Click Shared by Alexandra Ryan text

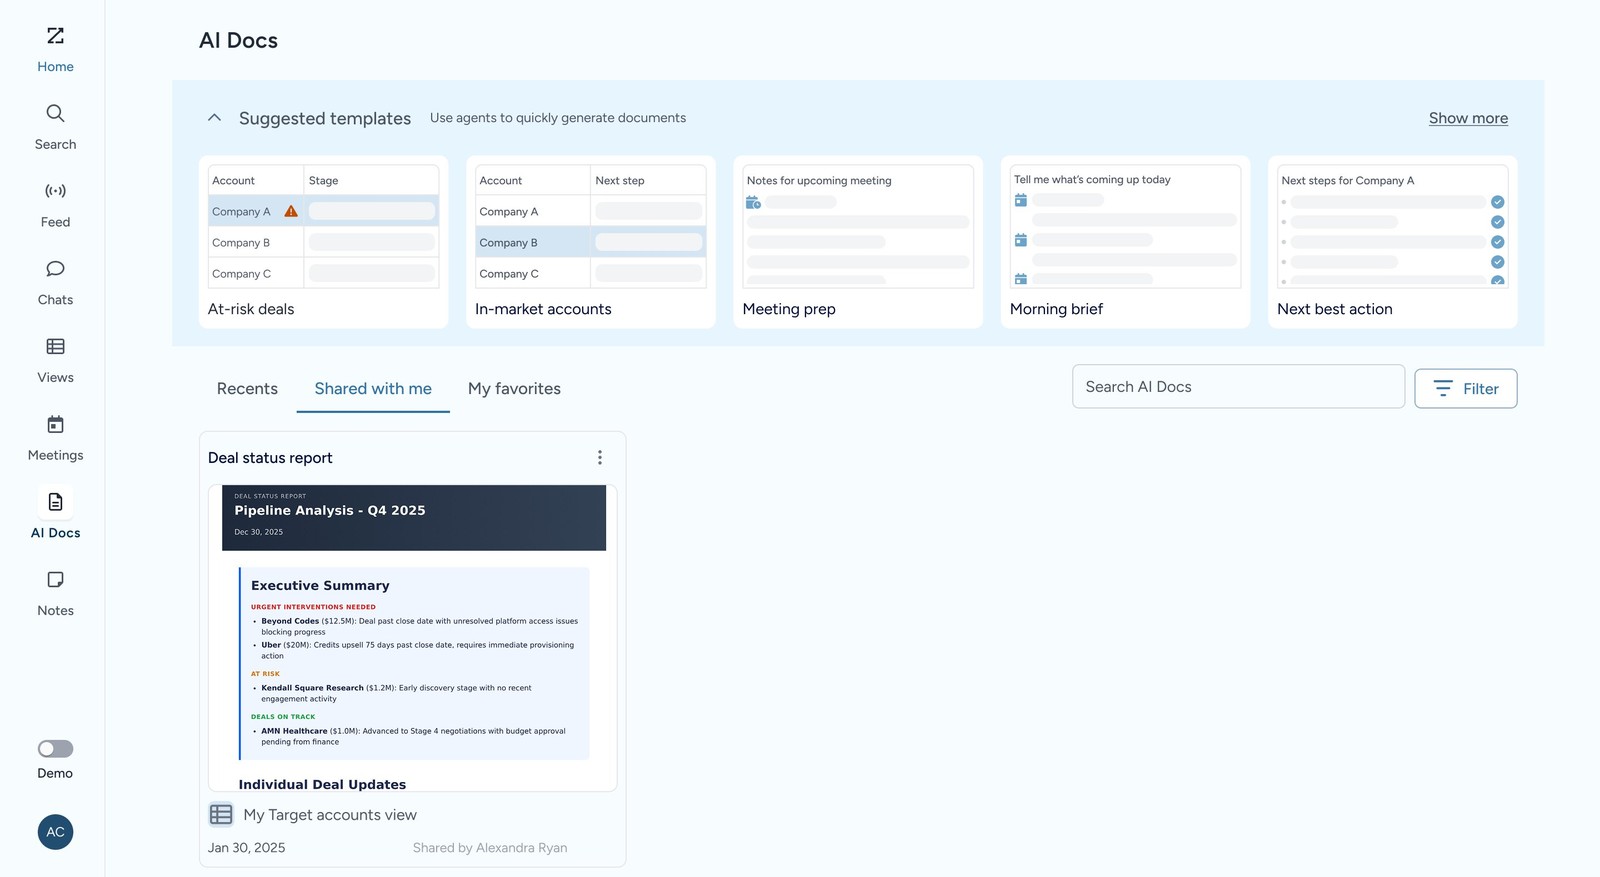point(490,848)
